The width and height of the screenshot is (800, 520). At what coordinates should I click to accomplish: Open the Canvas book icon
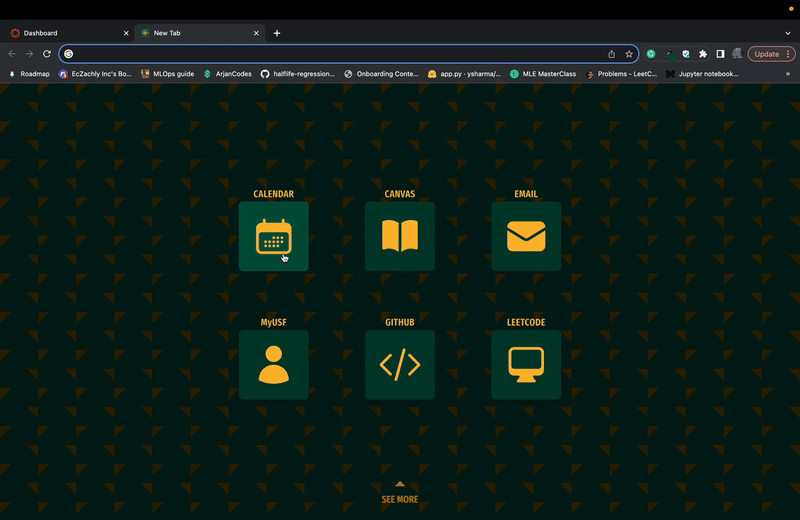(400, 236)
